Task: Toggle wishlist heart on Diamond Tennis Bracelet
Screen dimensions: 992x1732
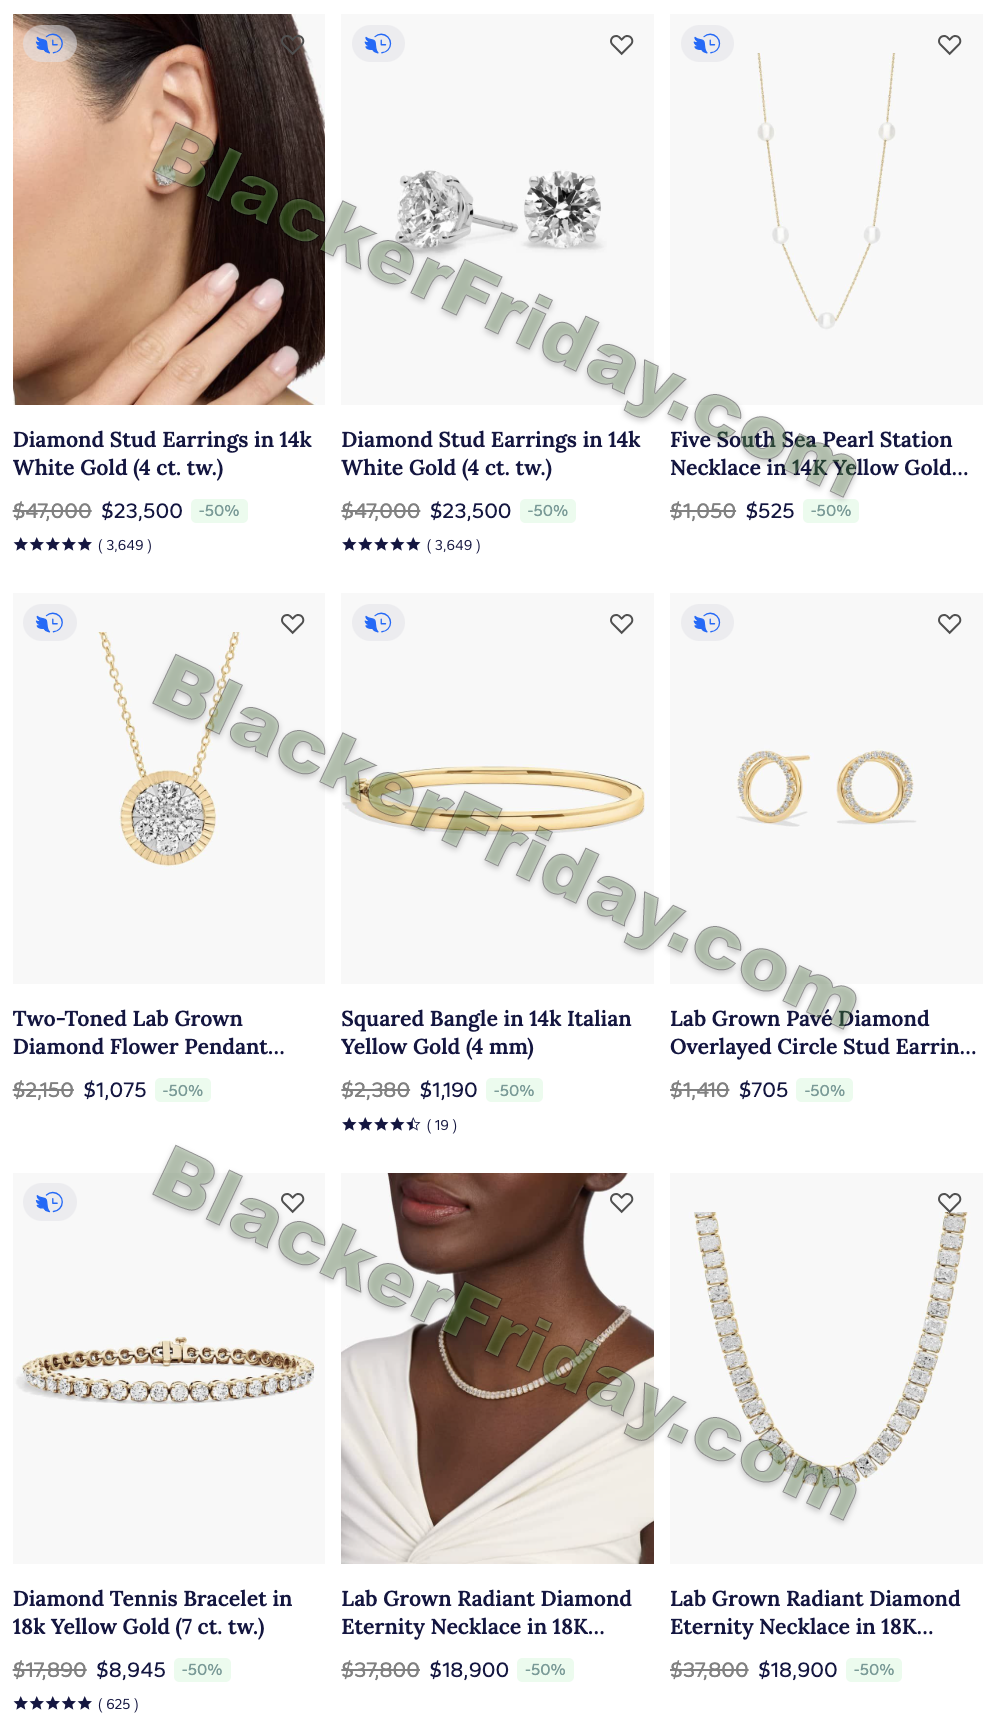Action: pos(292,1202)
